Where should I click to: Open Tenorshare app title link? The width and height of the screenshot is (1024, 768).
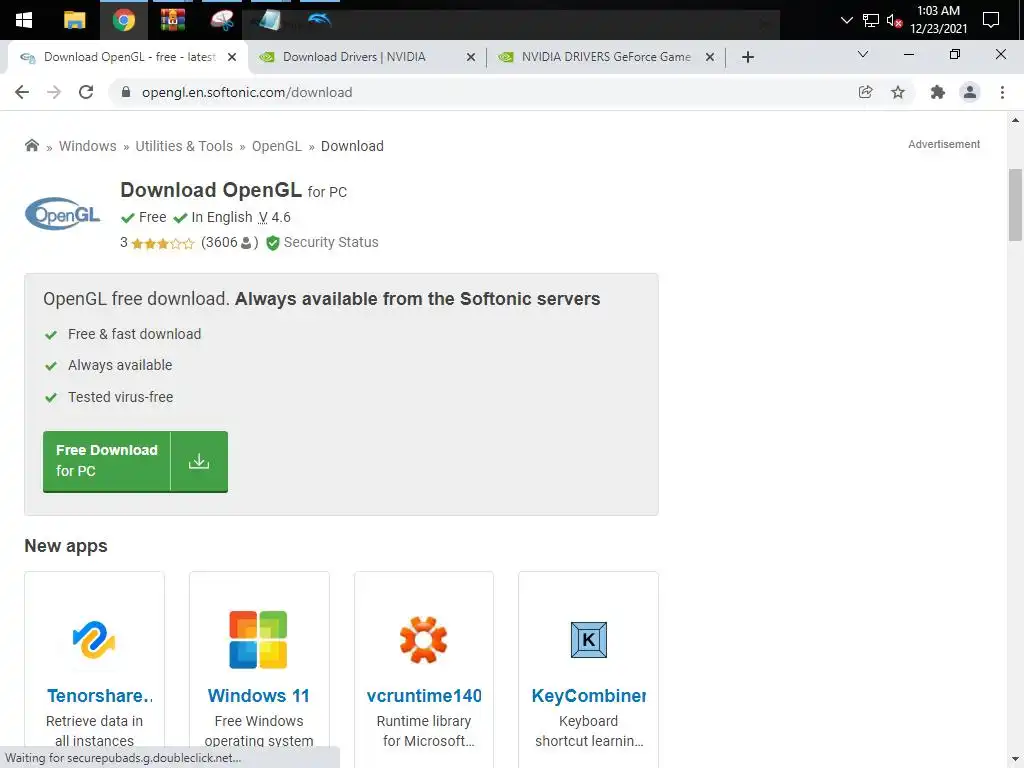click(100, 696)
